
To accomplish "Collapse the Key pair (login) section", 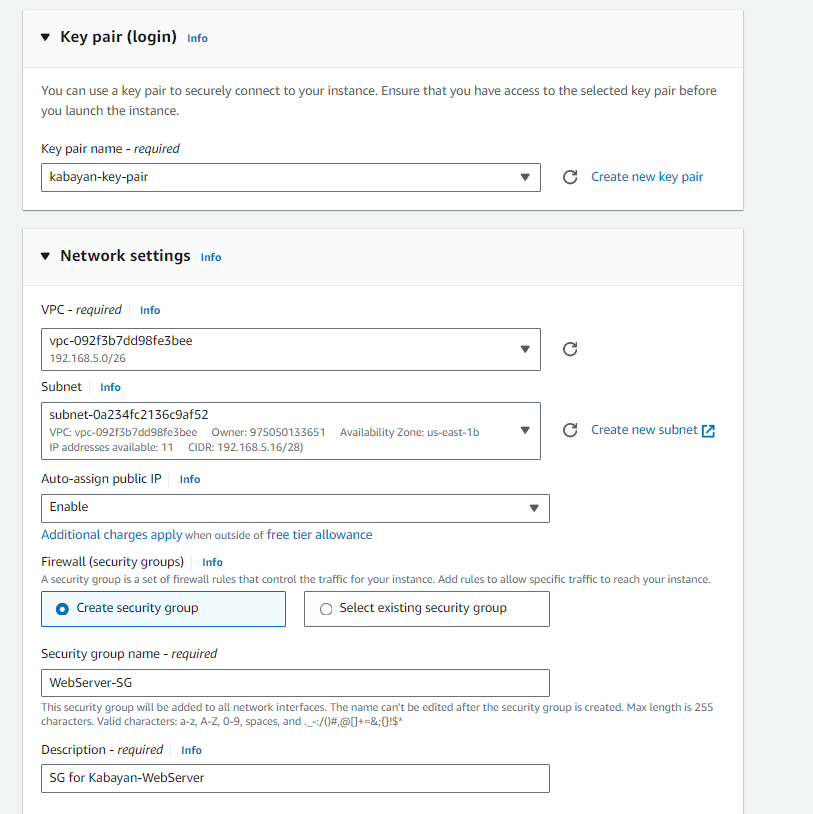I will pos(45,37).
